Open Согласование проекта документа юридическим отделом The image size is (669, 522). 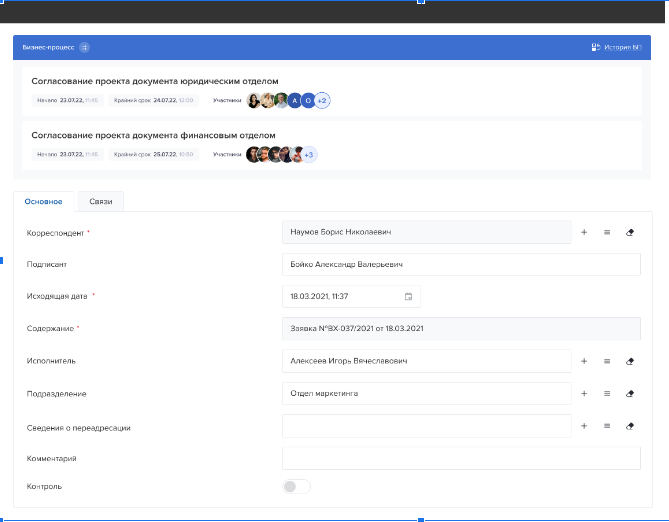154,81
